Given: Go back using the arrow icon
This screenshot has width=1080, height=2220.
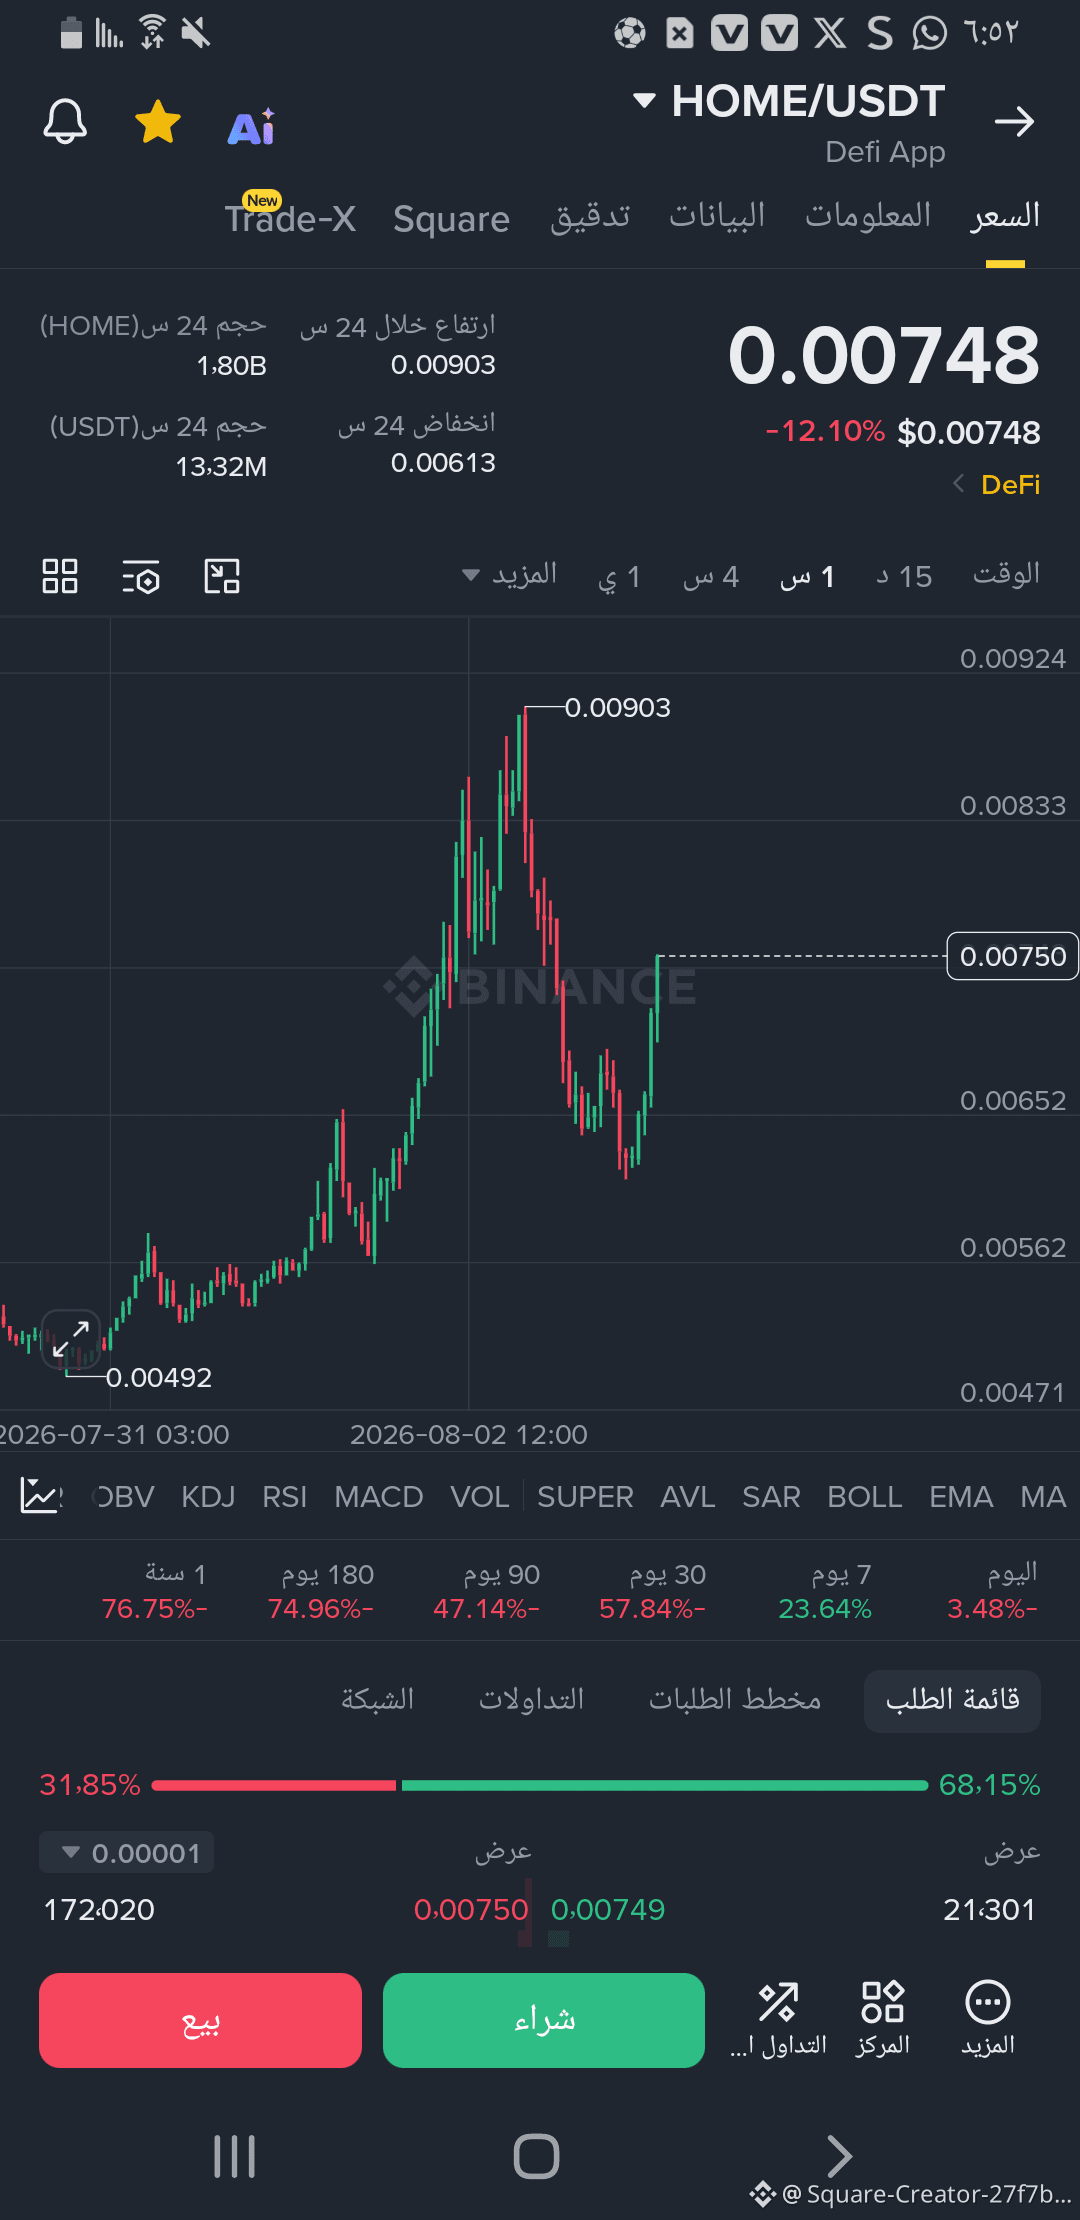Looking at the screenshot, I should pyautogui.click(x=1014, y=122).
